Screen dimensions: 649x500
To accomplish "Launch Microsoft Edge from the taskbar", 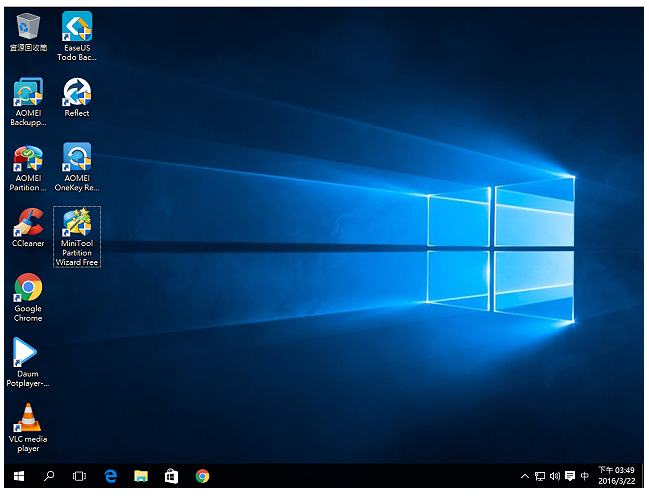I will click(111, 476).
